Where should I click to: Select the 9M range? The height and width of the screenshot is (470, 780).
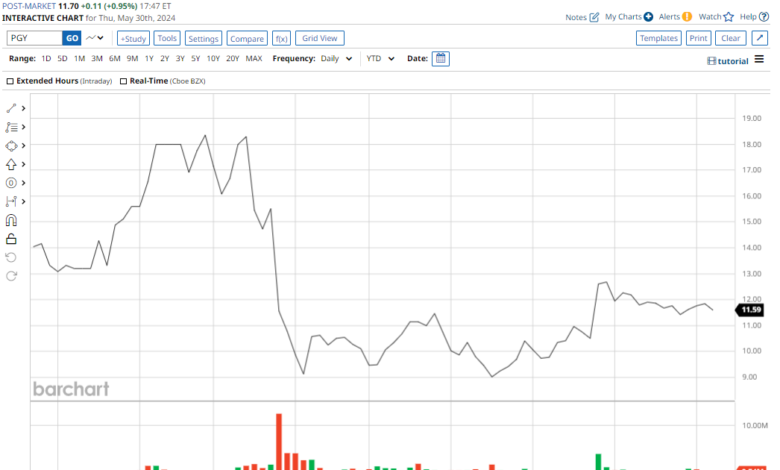click(x=132, y=59)
